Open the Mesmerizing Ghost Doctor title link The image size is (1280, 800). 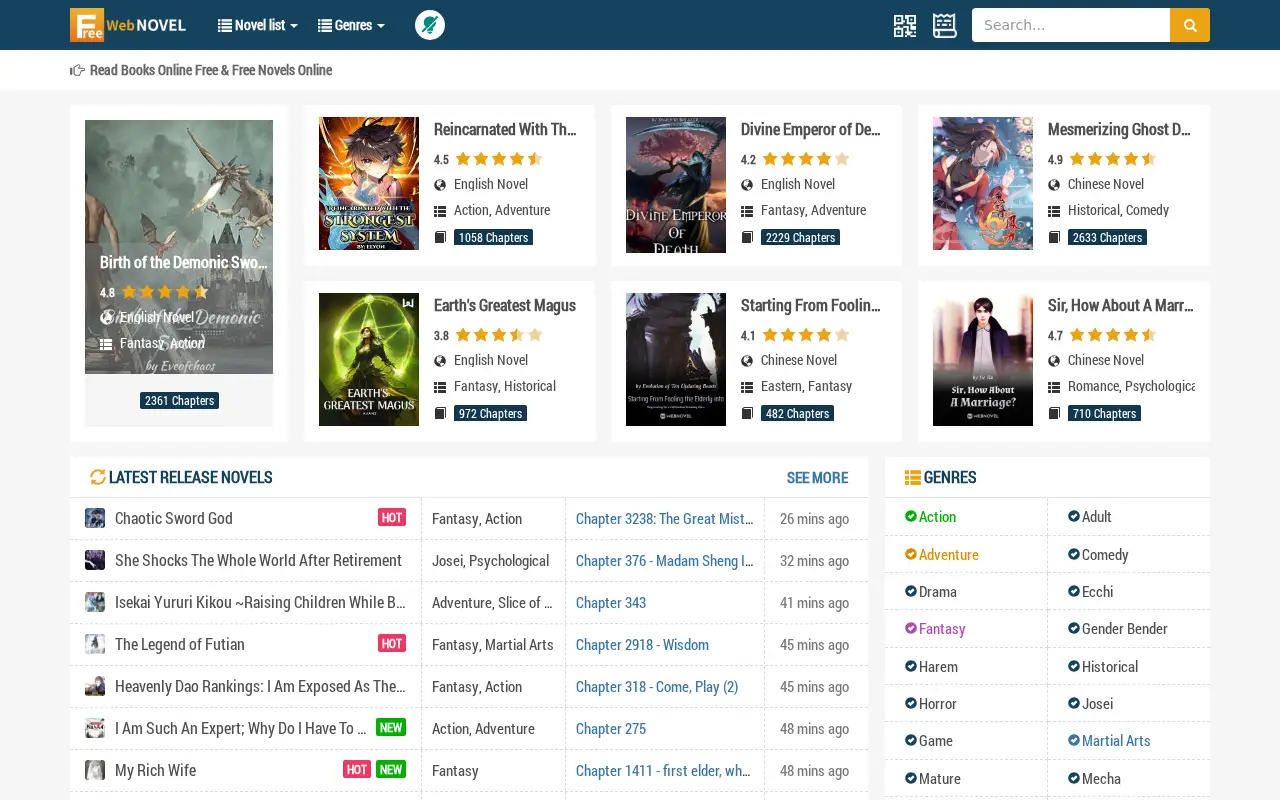click(x=1119, y=129)
